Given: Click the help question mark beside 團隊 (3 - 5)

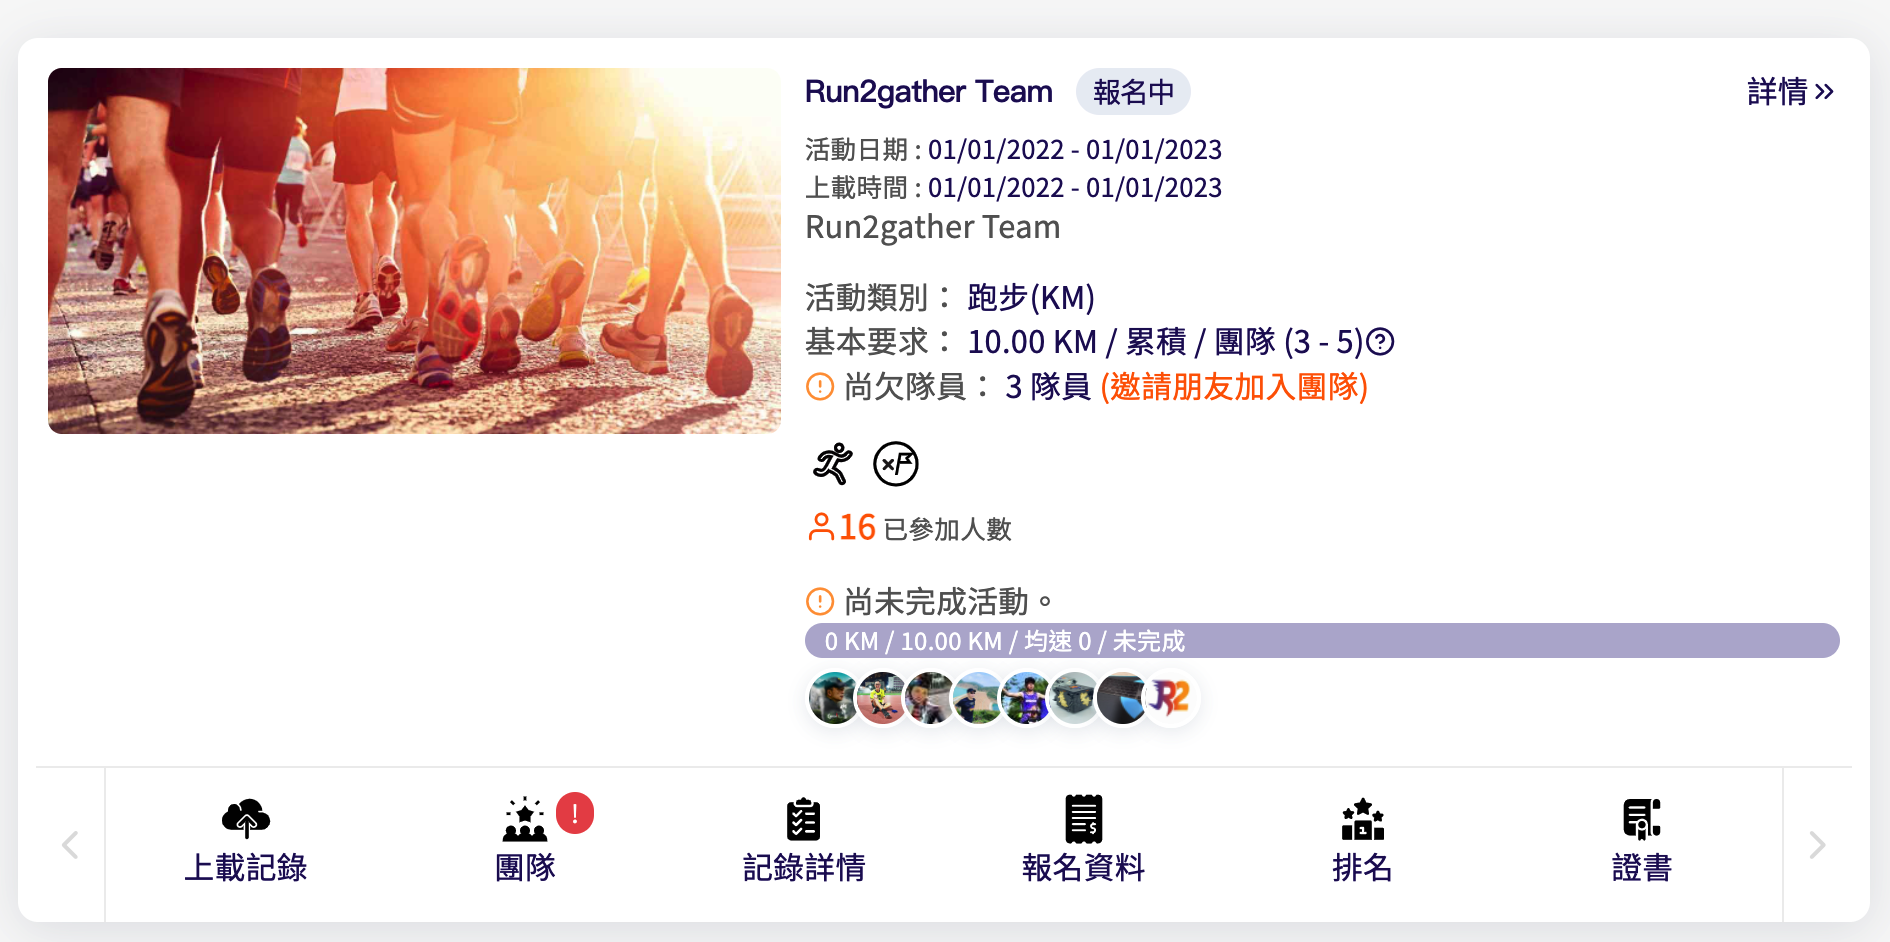Looking at the screenshot, I should click(x=1381, y=342).
